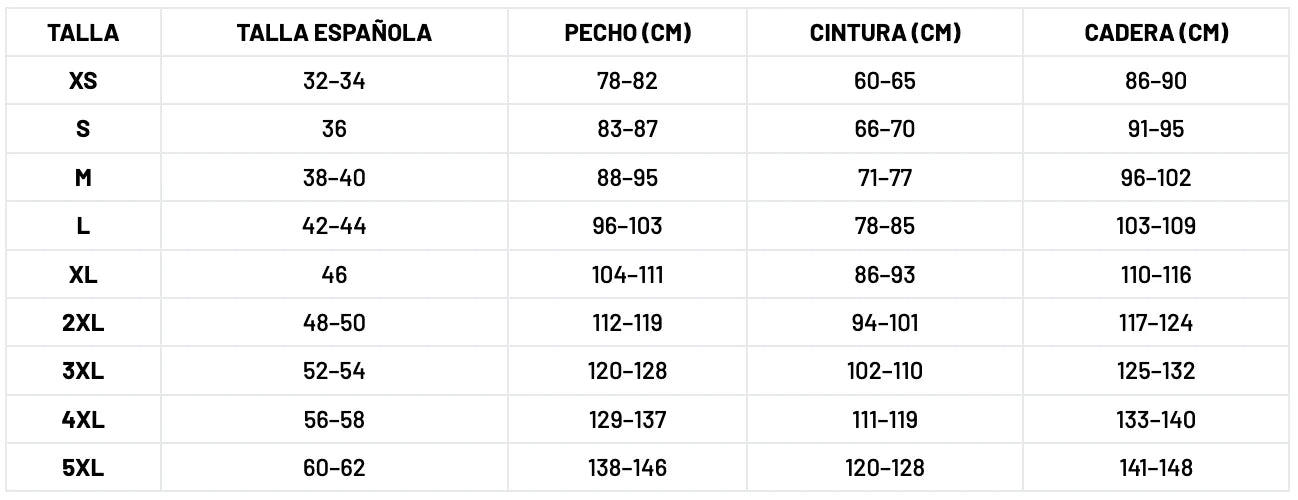
Task: Click the Spanish size 32–34 cell
Action: [x=334, y=81]
